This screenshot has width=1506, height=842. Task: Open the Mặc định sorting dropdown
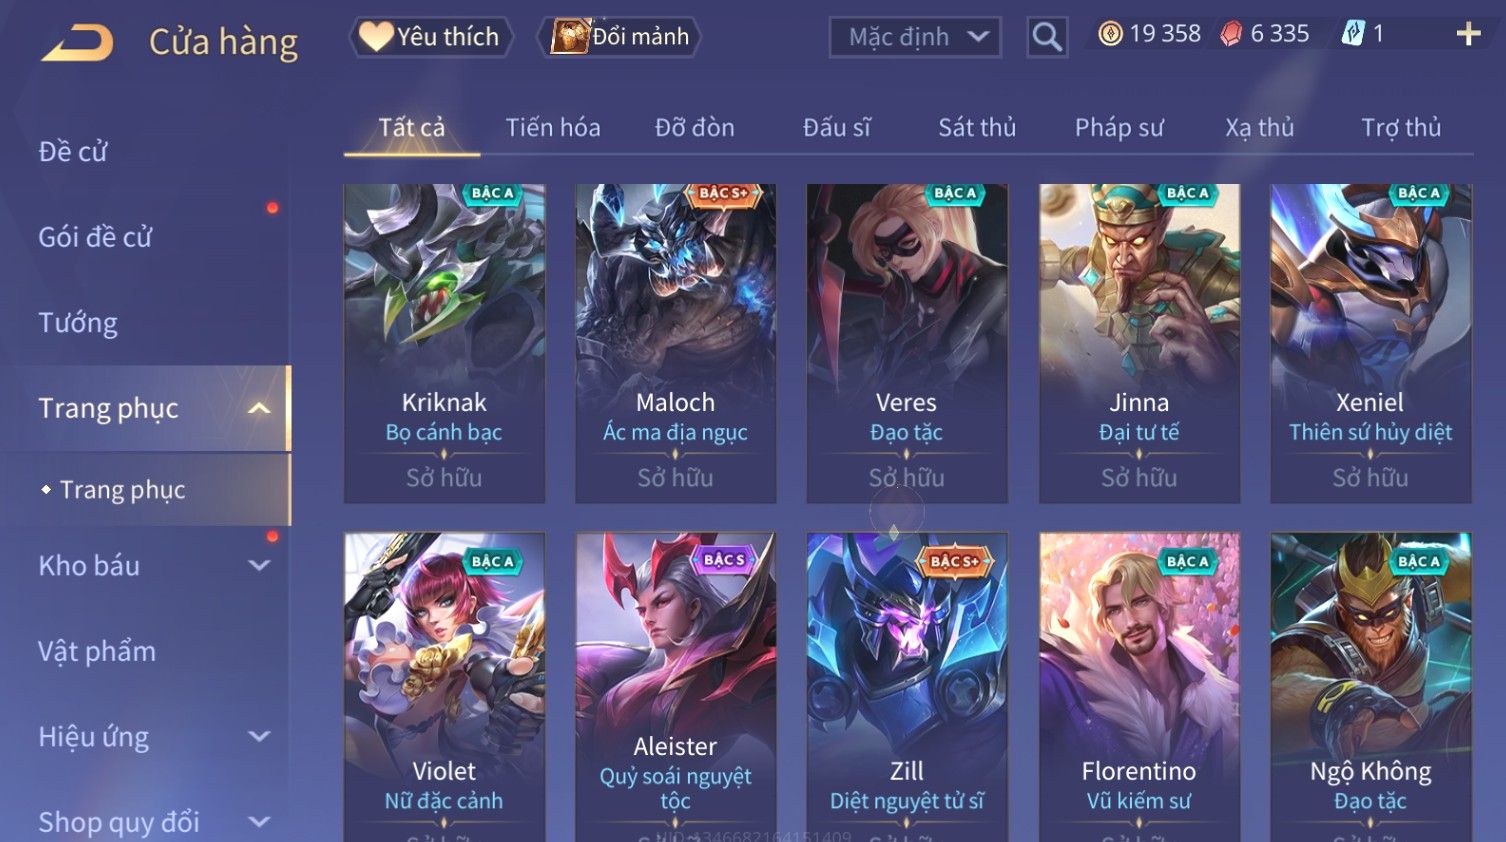(x=915, y=38)
